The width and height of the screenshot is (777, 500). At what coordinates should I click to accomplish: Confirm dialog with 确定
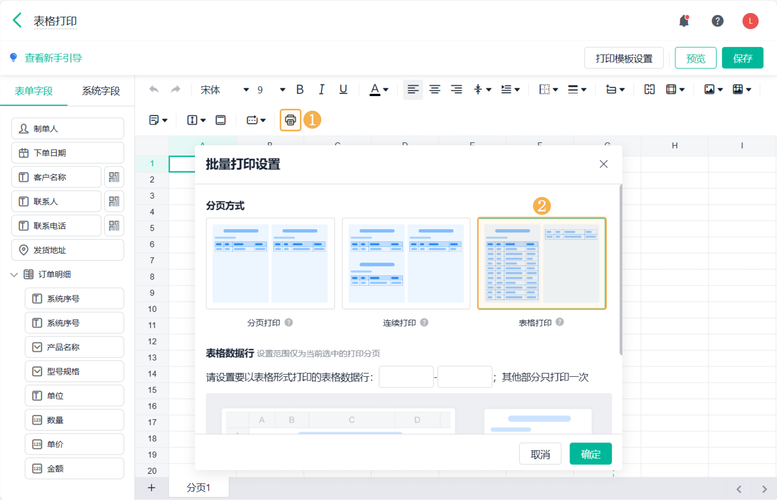pyautogui.click(x=591, y=454)
